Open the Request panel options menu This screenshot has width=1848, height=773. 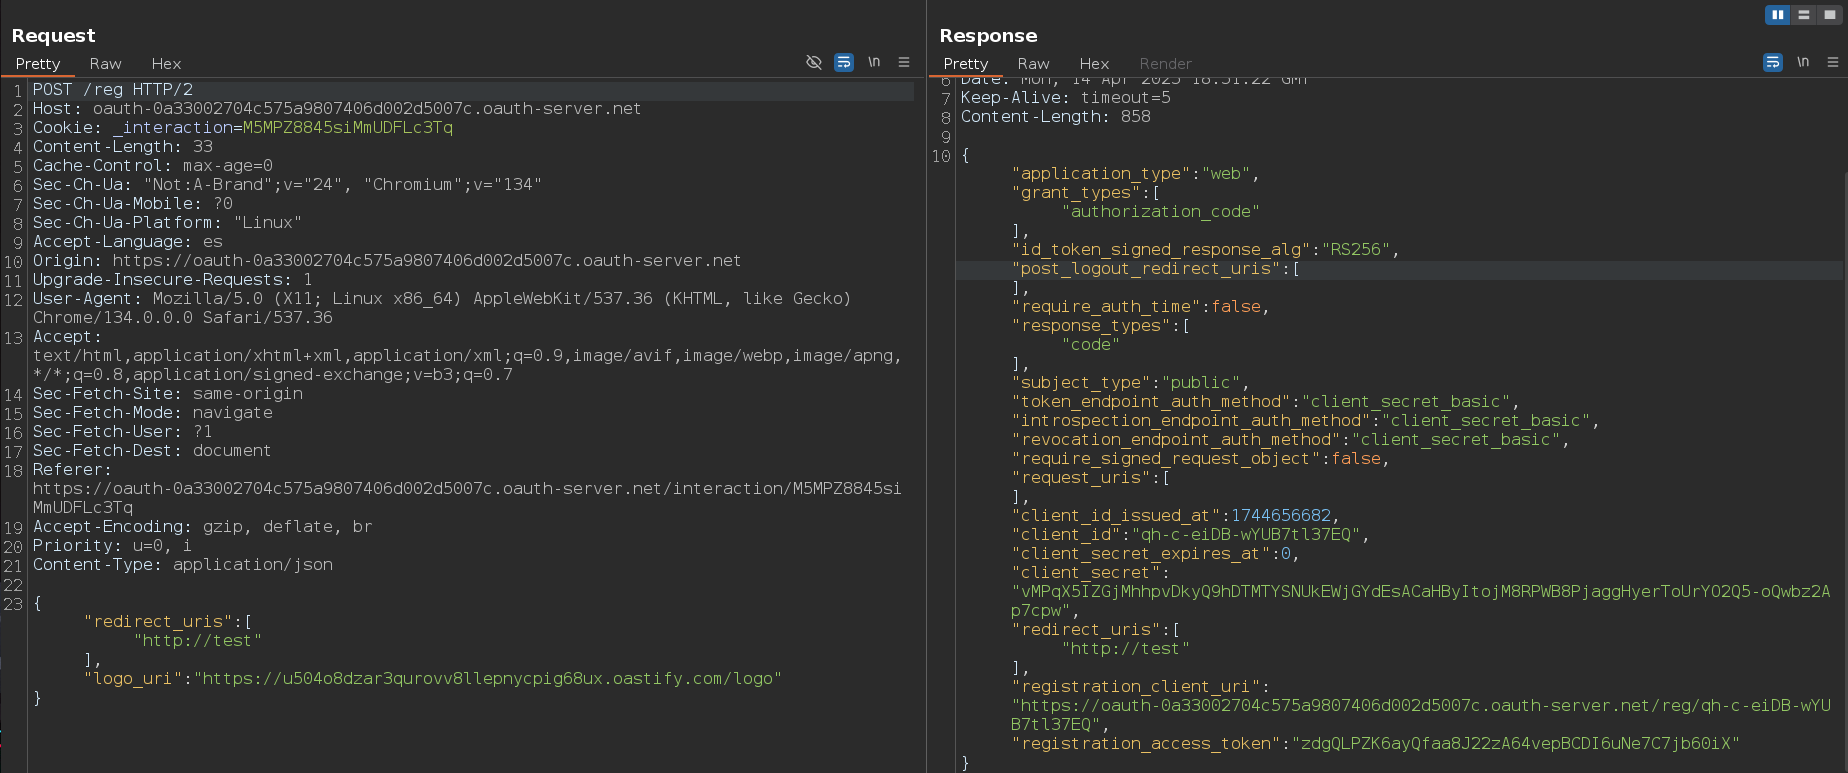click(x=904, y=62)
